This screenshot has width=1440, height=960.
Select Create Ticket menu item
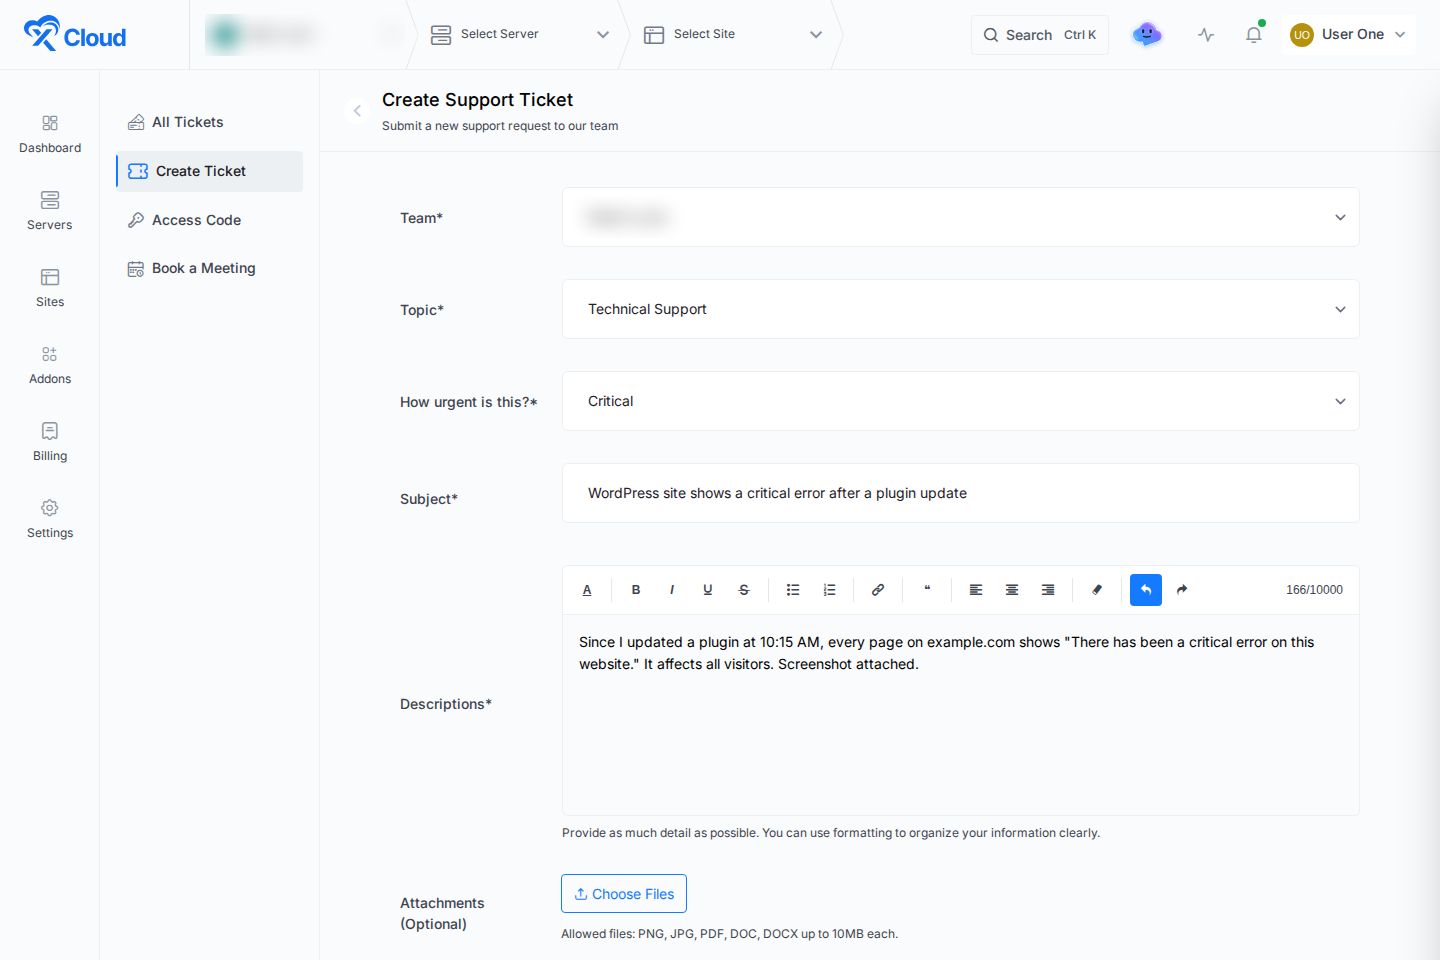click(x=210, y=171)
